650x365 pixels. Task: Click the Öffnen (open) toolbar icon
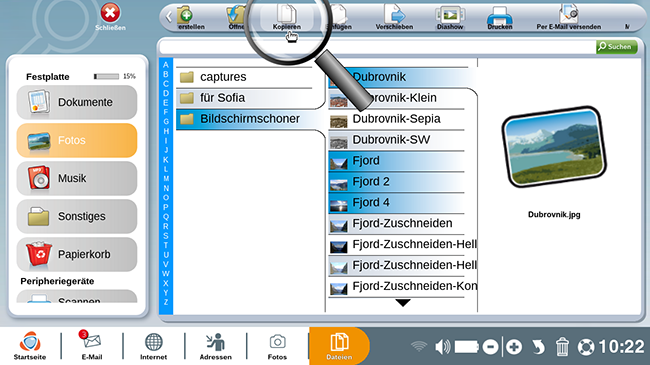pos(236,17)
